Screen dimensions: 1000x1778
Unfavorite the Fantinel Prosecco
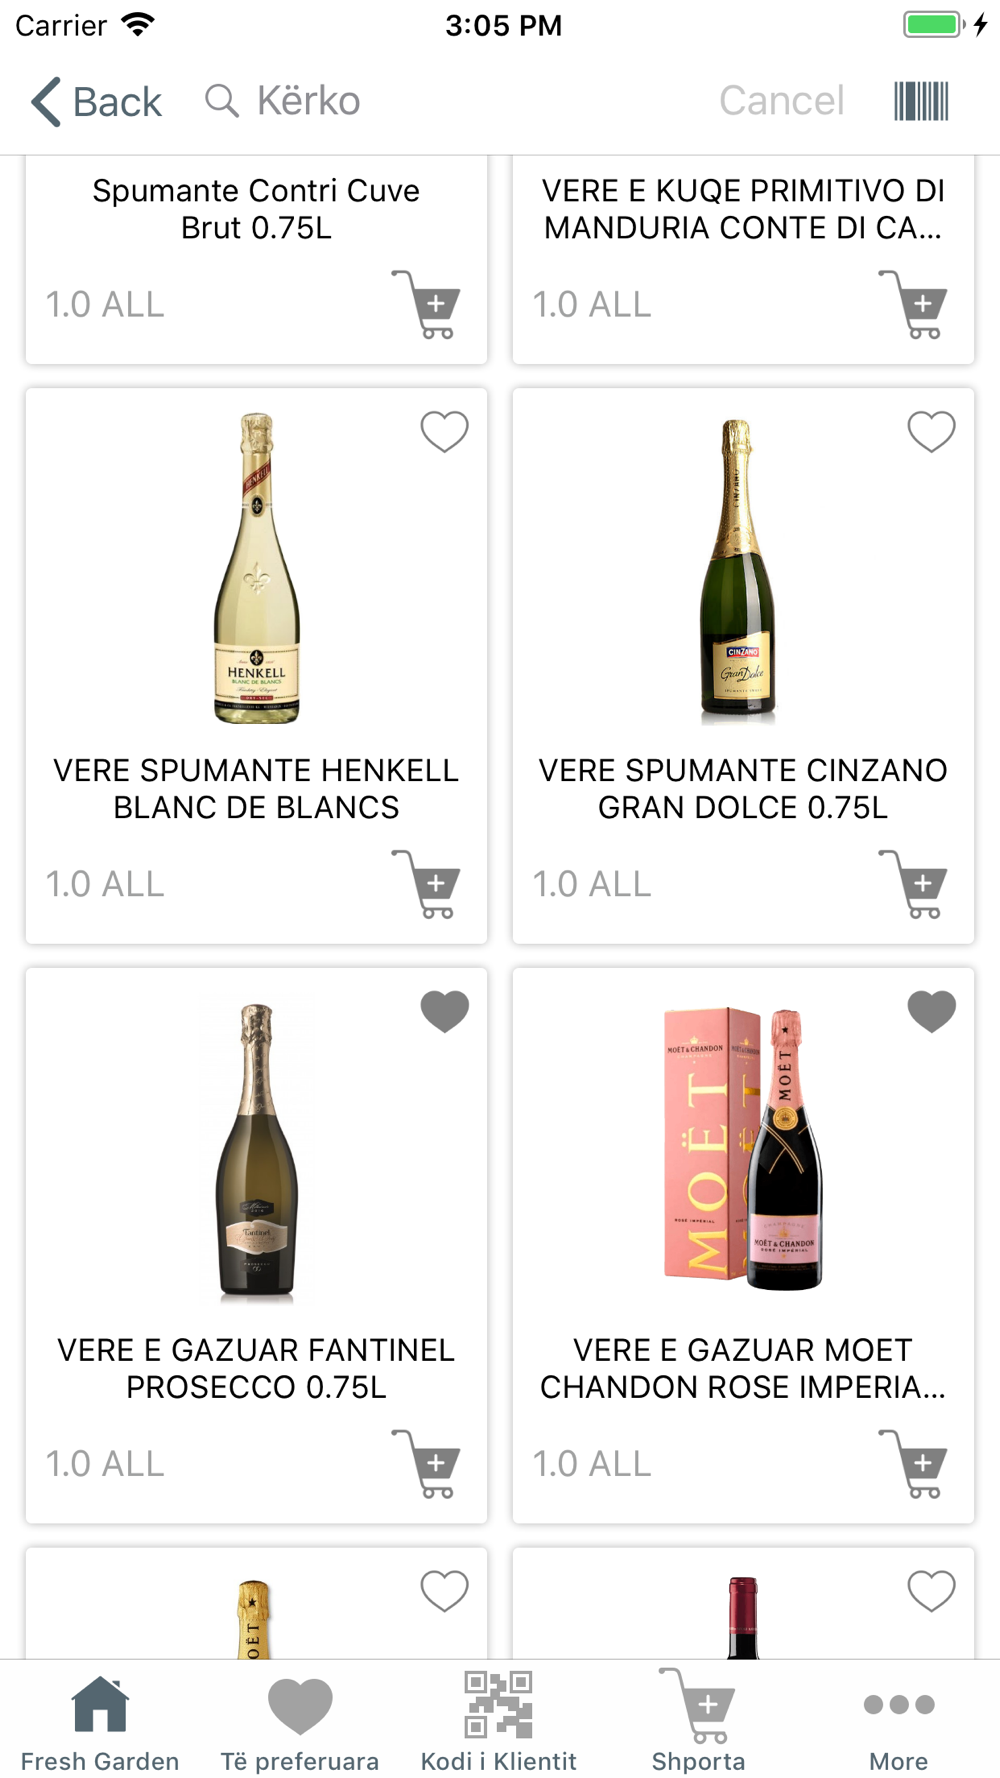[444, 1011]
